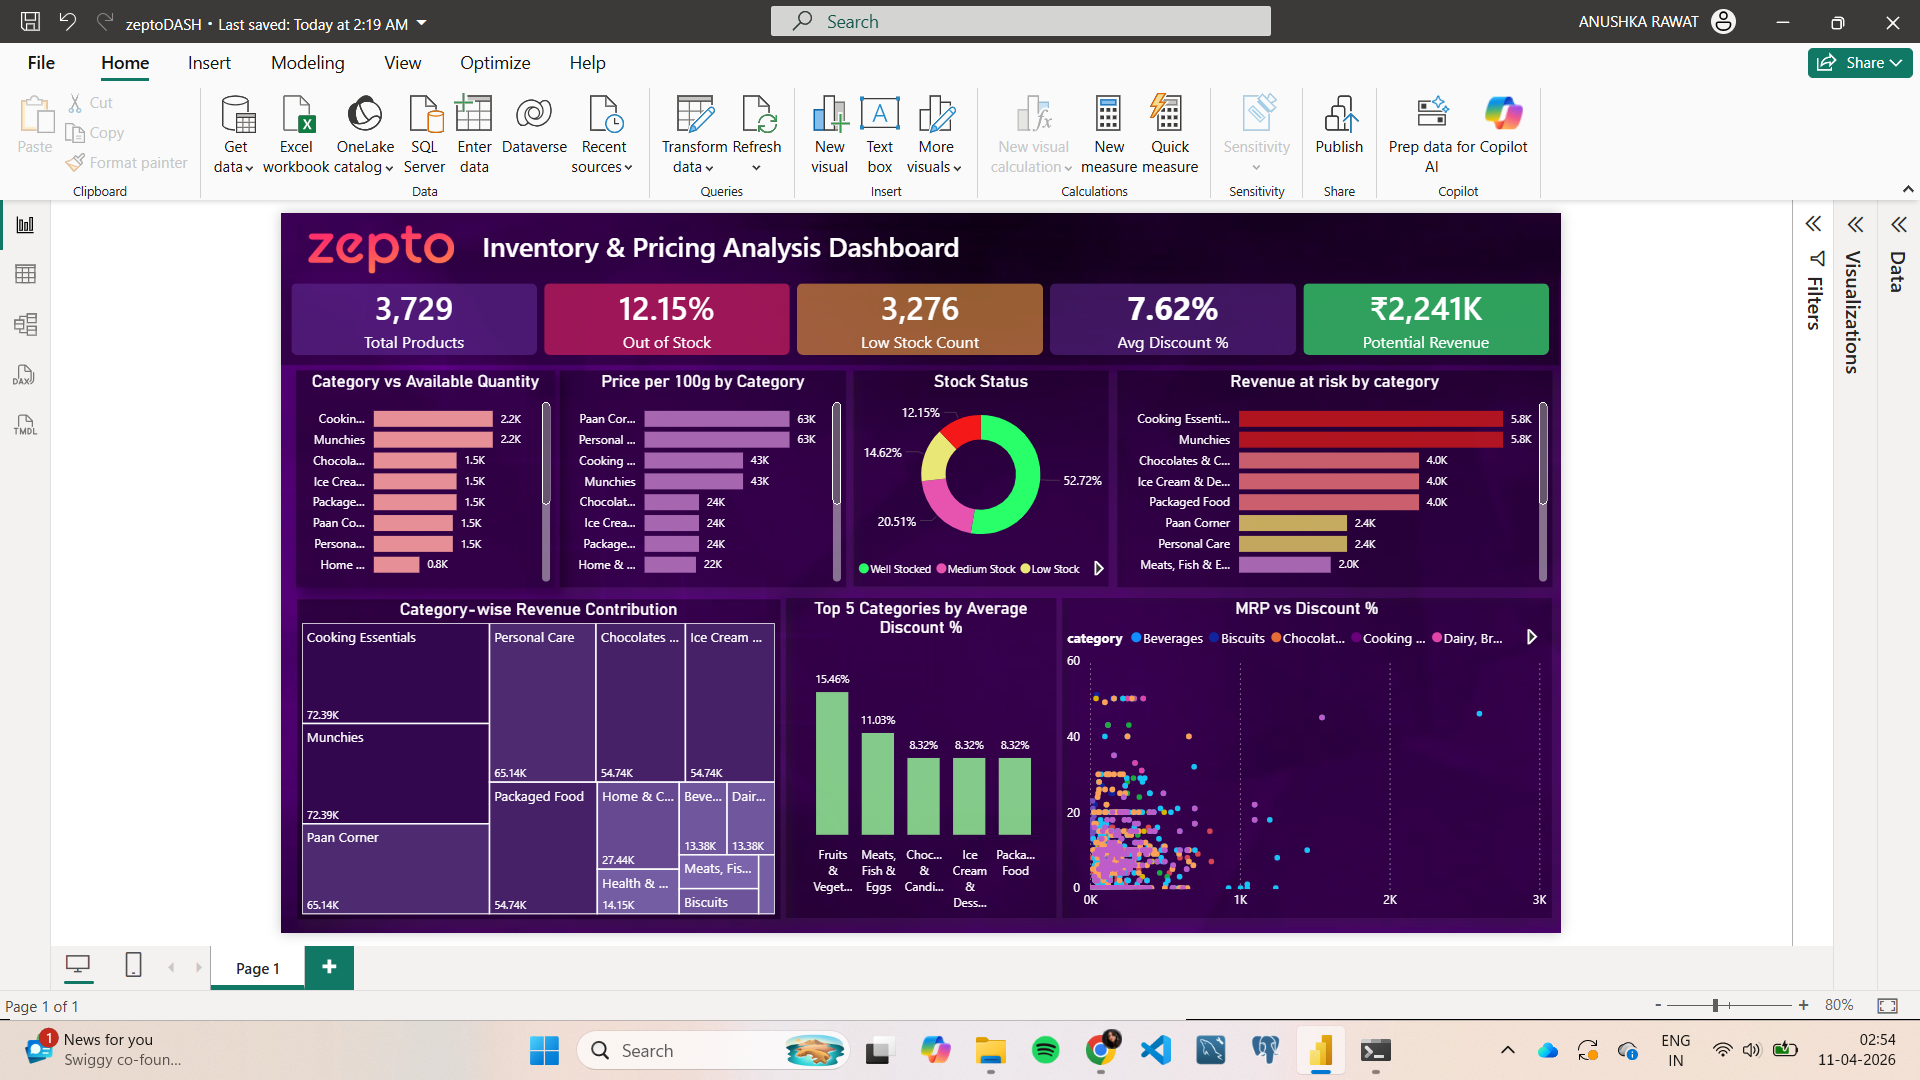Screen dimensions: 1920x1080
Task: Switch to Table view in sidebar
Action: tap(25, 274)
